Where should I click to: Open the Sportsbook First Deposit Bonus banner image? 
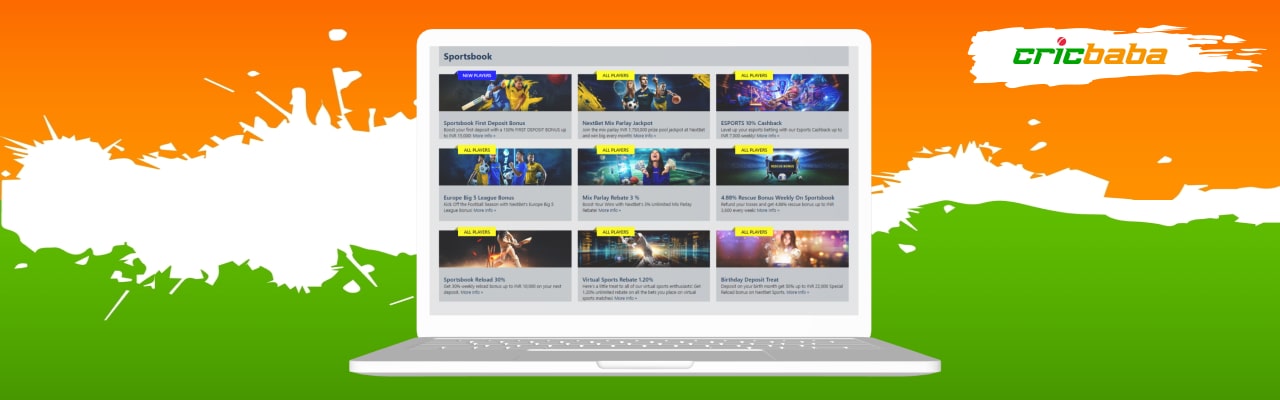(505, 93)
